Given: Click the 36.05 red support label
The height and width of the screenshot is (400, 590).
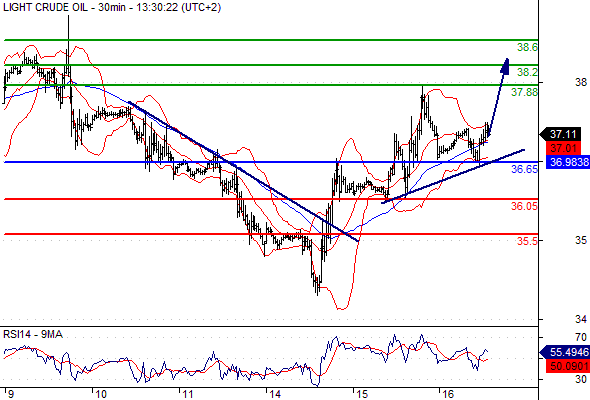Looking at the screenshot, I should 525,206.
